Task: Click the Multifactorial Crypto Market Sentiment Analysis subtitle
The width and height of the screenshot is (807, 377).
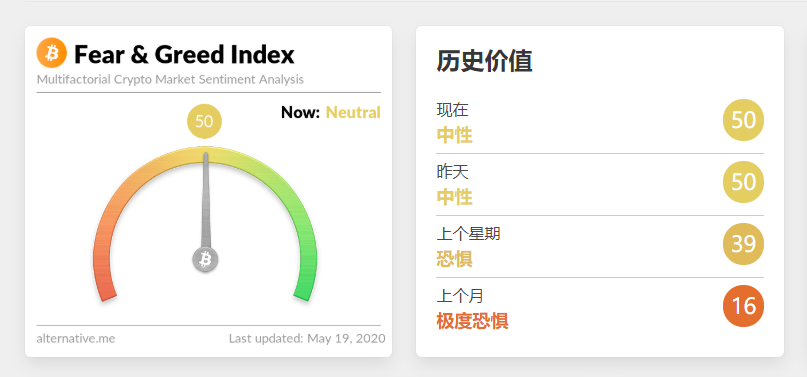Action: [x=170, y=80]
